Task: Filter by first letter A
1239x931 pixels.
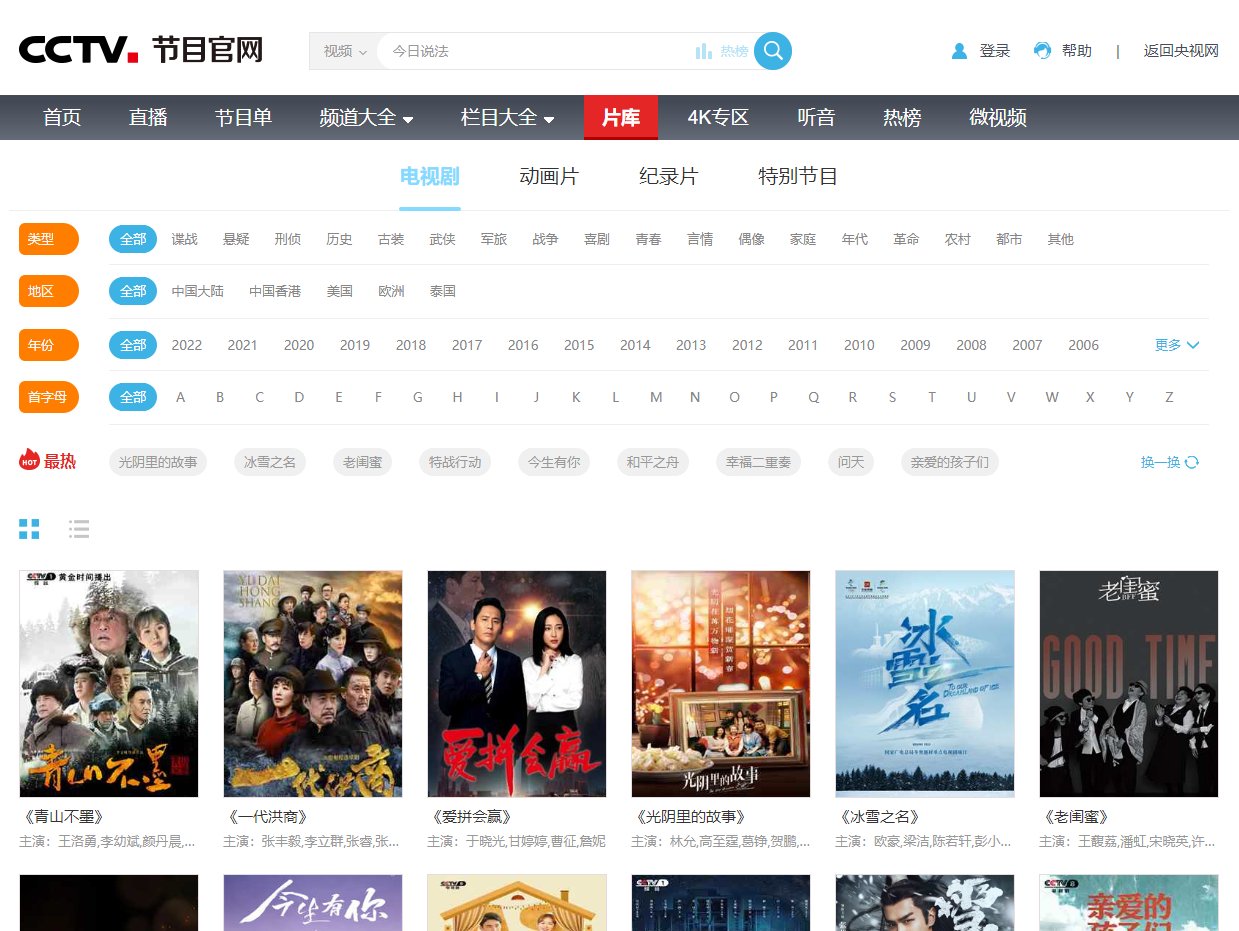Action: [181, 397]
